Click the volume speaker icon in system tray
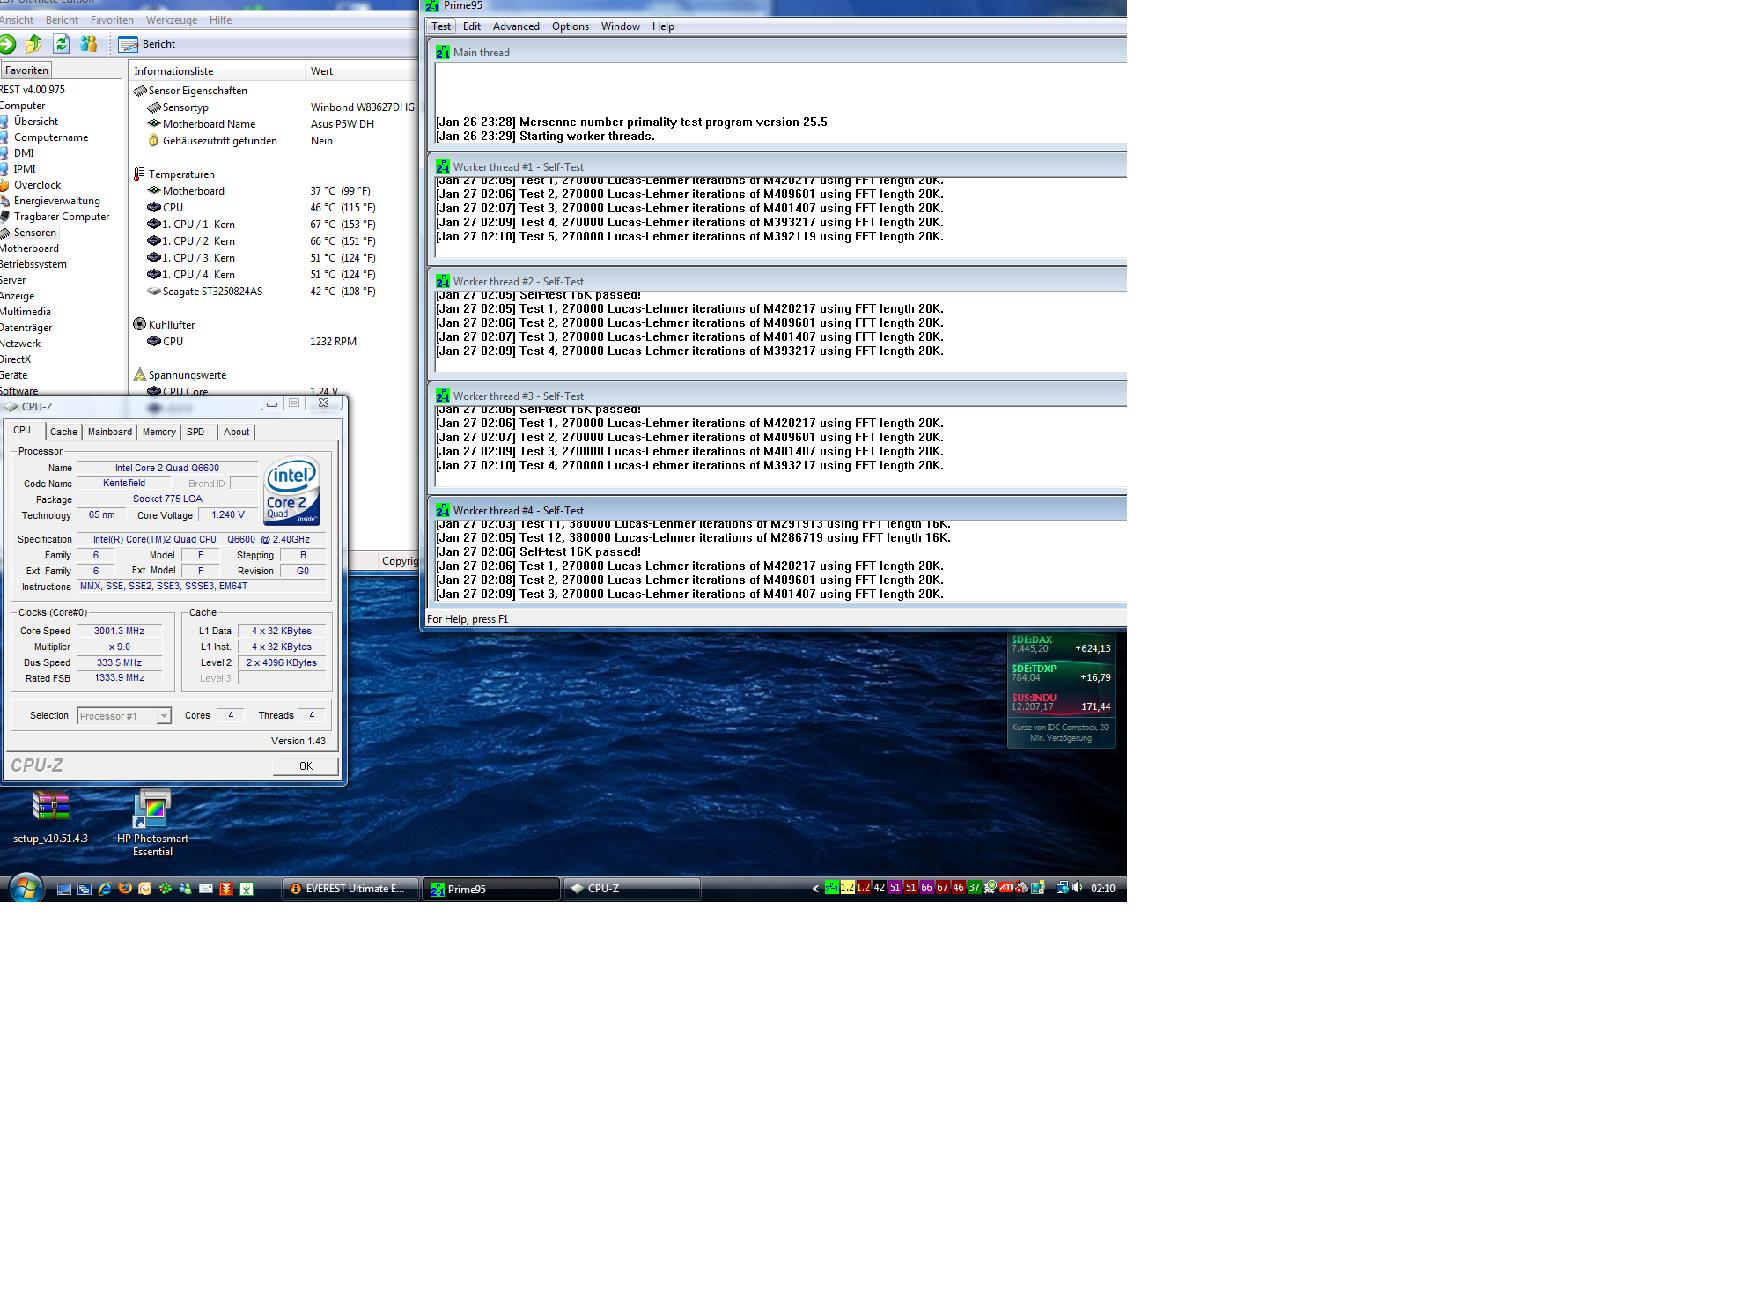 1077,887
